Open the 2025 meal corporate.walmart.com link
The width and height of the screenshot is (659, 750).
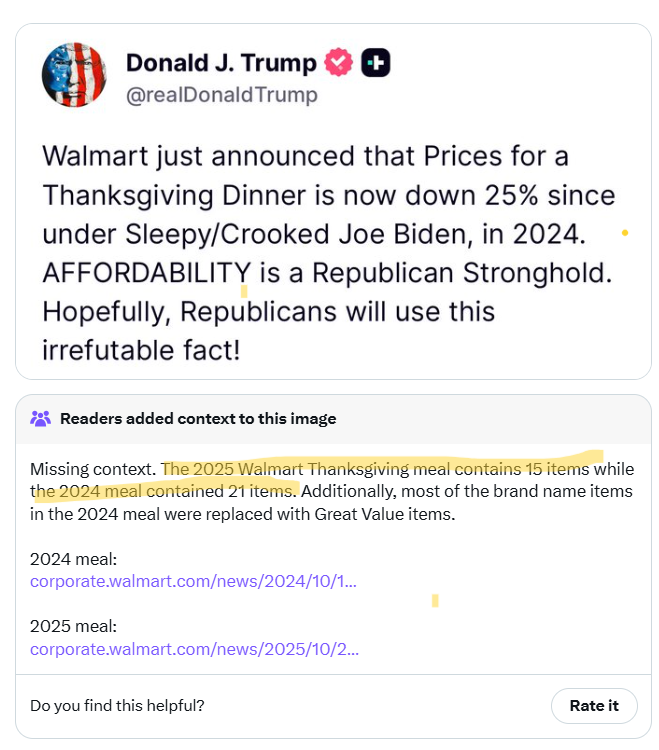[x=194, y=649]
